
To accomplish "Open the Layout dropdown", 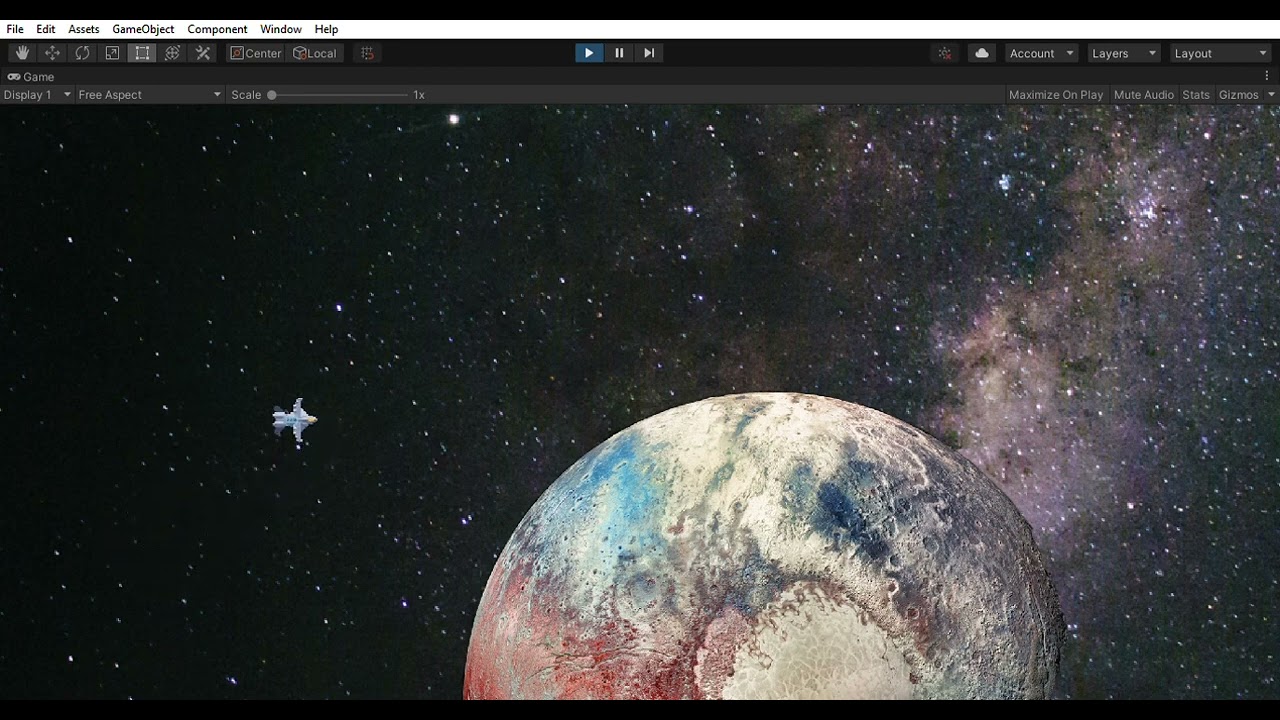I will pyautogui.click(x=1219, y=53).
